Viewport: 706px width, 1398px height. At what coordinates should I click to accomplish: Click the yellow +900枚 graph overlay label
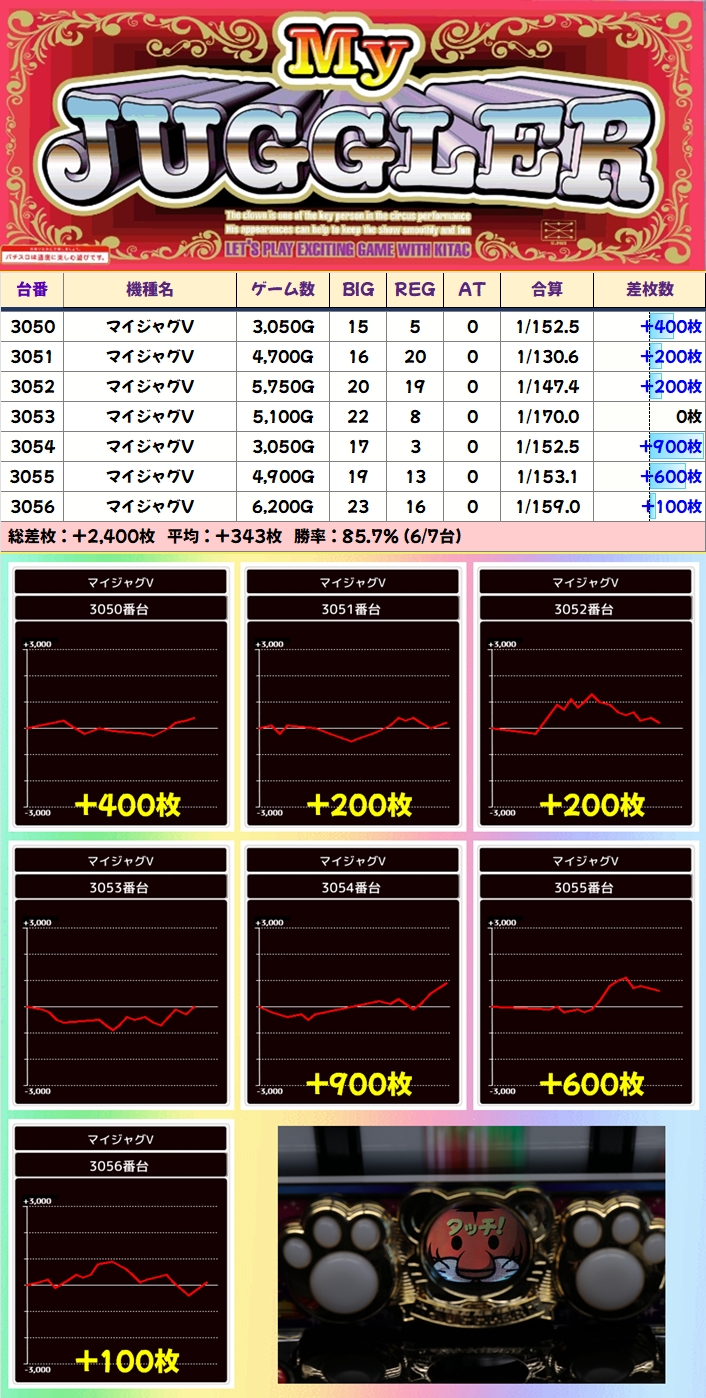pyautogui.click(x=358, y=1083)
